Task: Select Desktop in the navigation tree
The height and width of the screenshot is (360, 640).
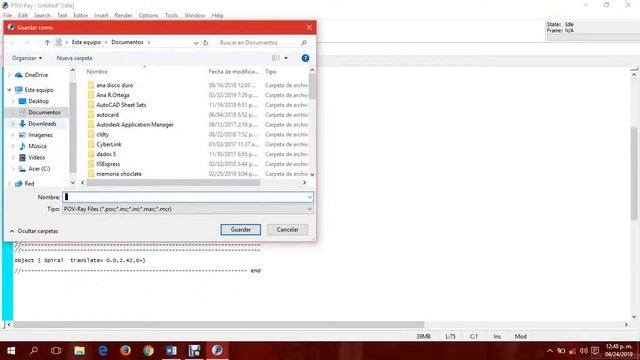Action: point(38,101)
